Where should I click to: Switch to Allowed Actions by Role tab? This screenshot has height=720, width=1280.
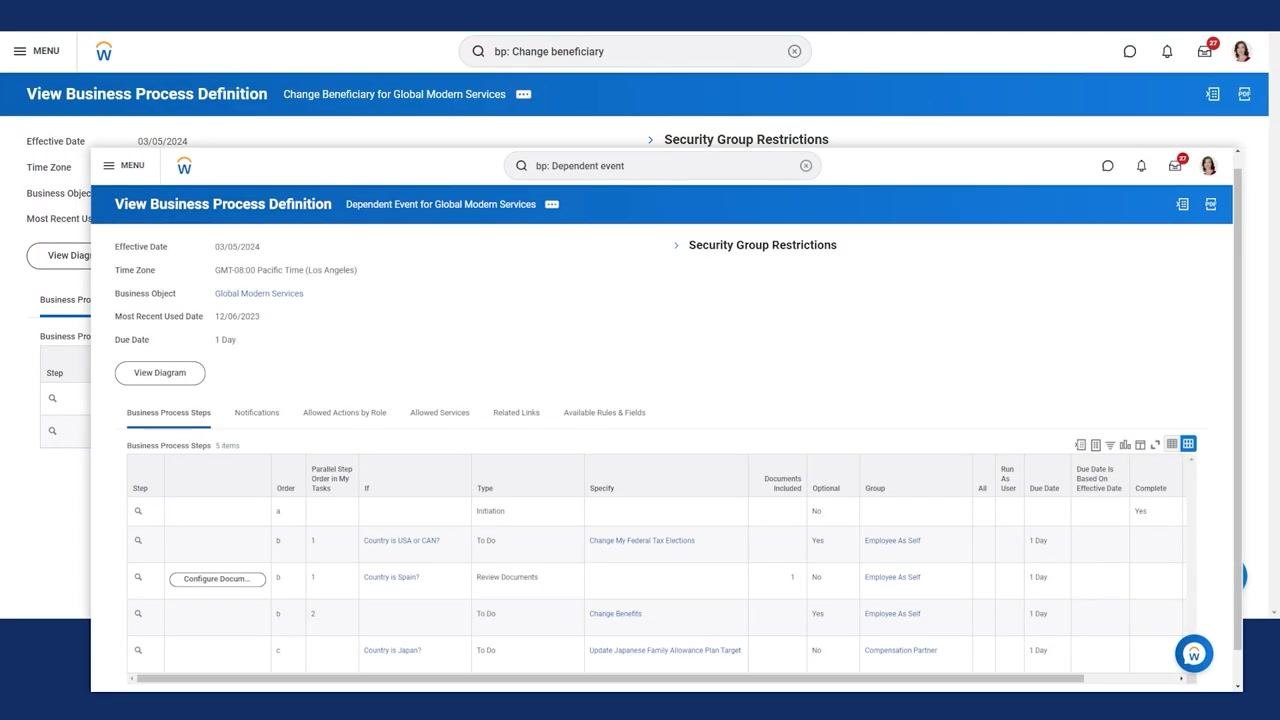click(x=345, y=413)
